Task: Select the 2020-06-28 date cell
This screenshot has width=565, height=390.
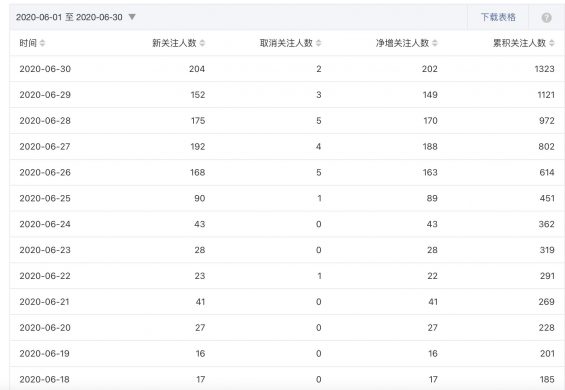Action: [45, 121]
